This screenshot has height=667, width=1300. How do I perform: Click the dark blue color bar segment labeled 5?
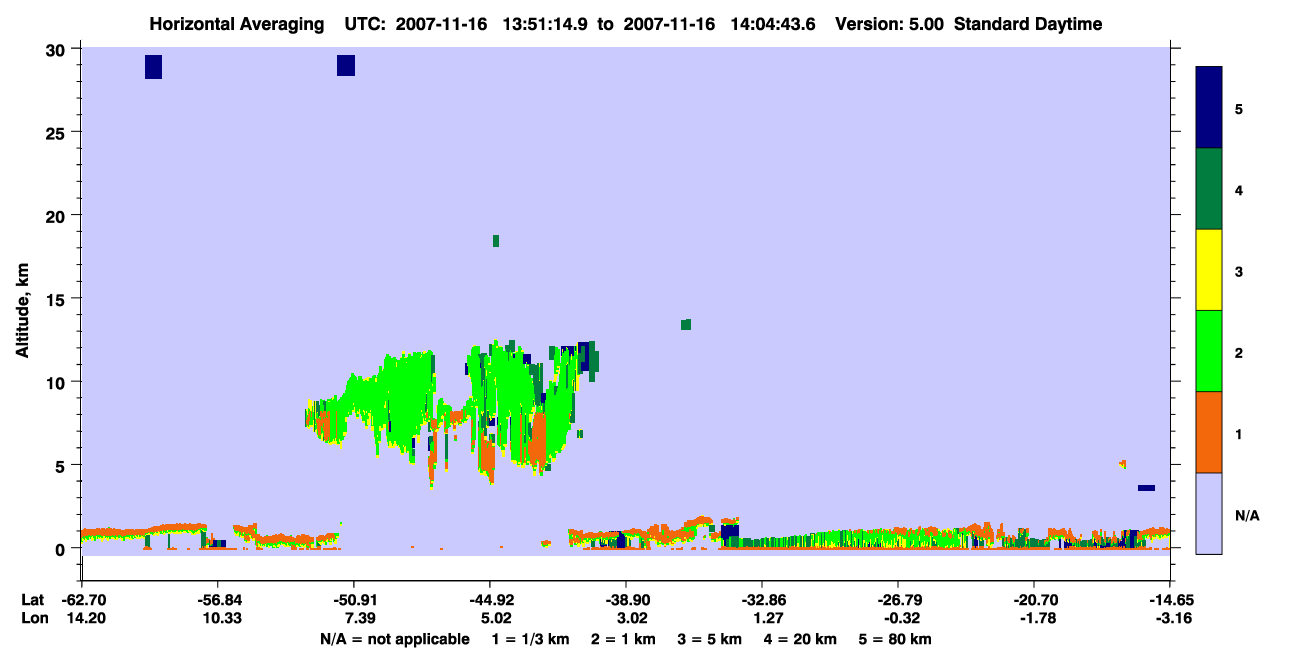(x=1209, y=108)
